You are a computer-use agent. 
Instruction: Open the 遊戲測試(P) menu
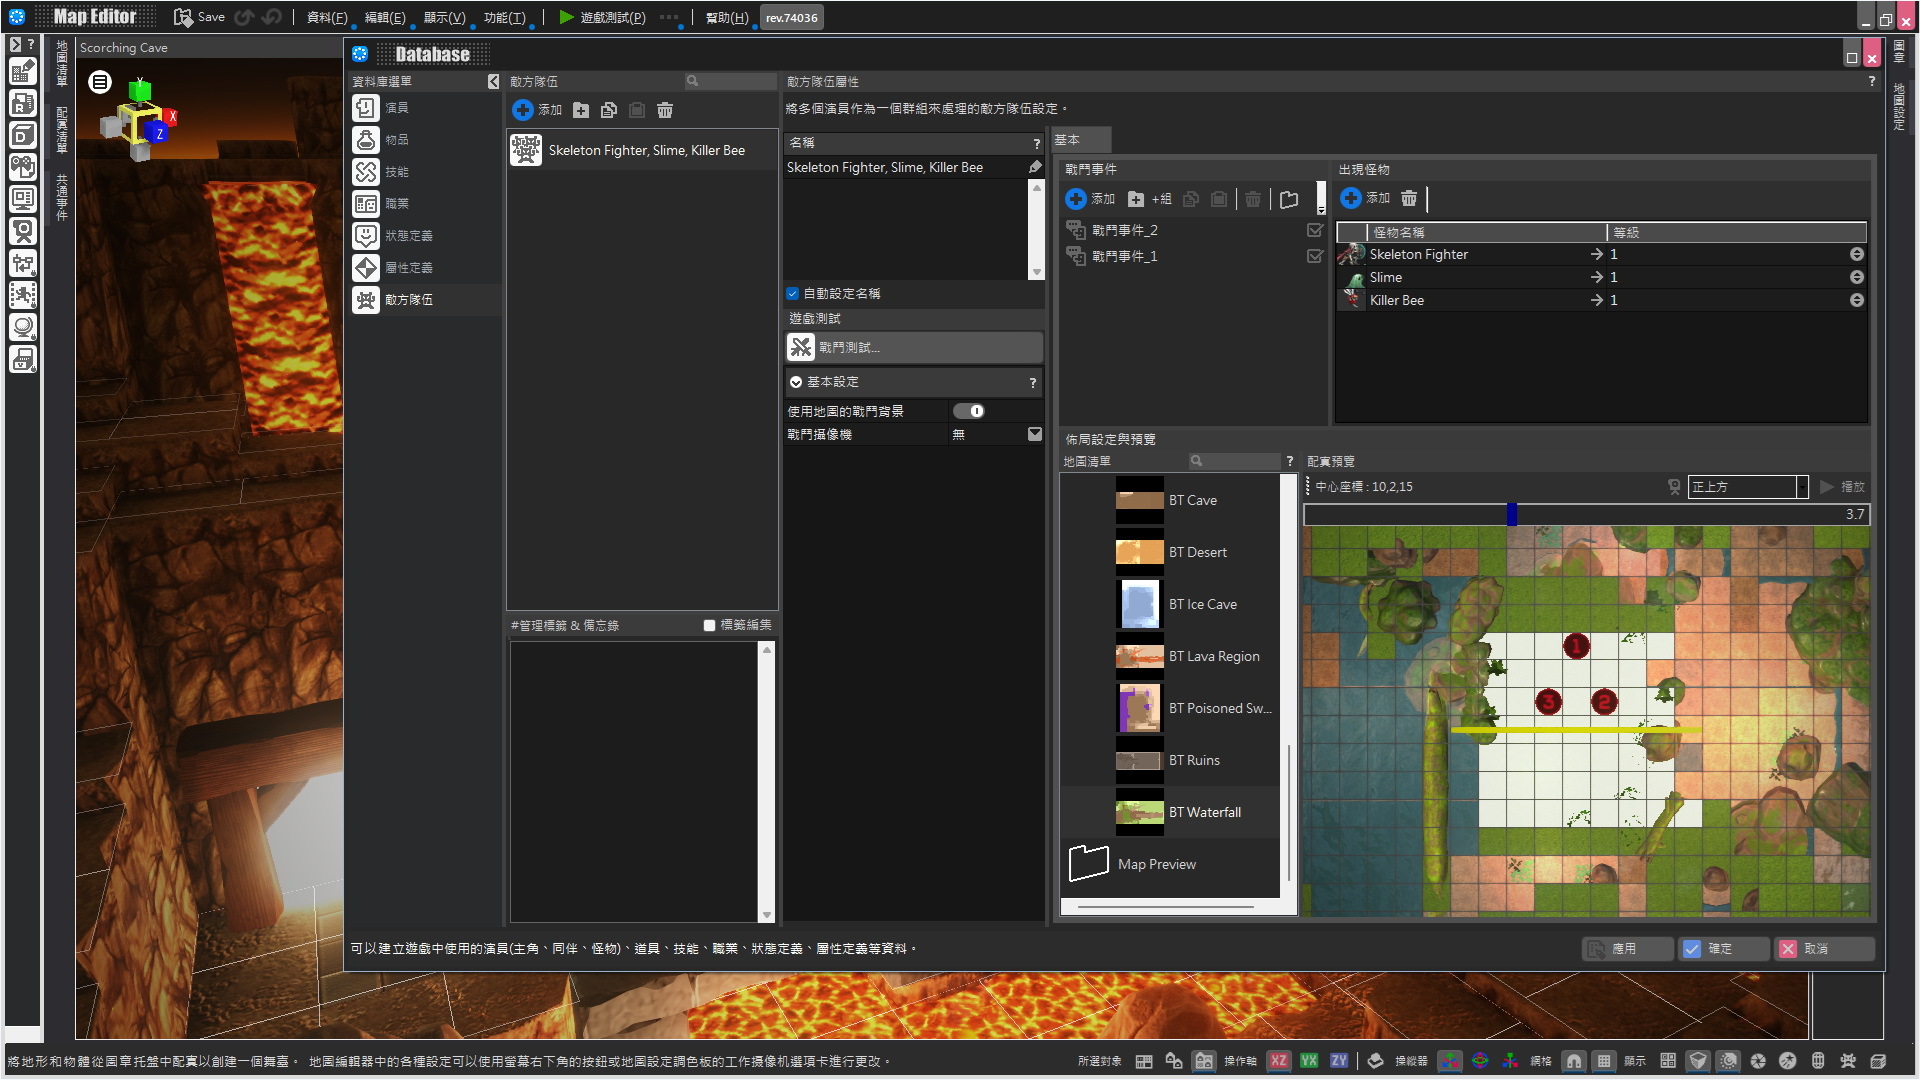click(612, 17)
